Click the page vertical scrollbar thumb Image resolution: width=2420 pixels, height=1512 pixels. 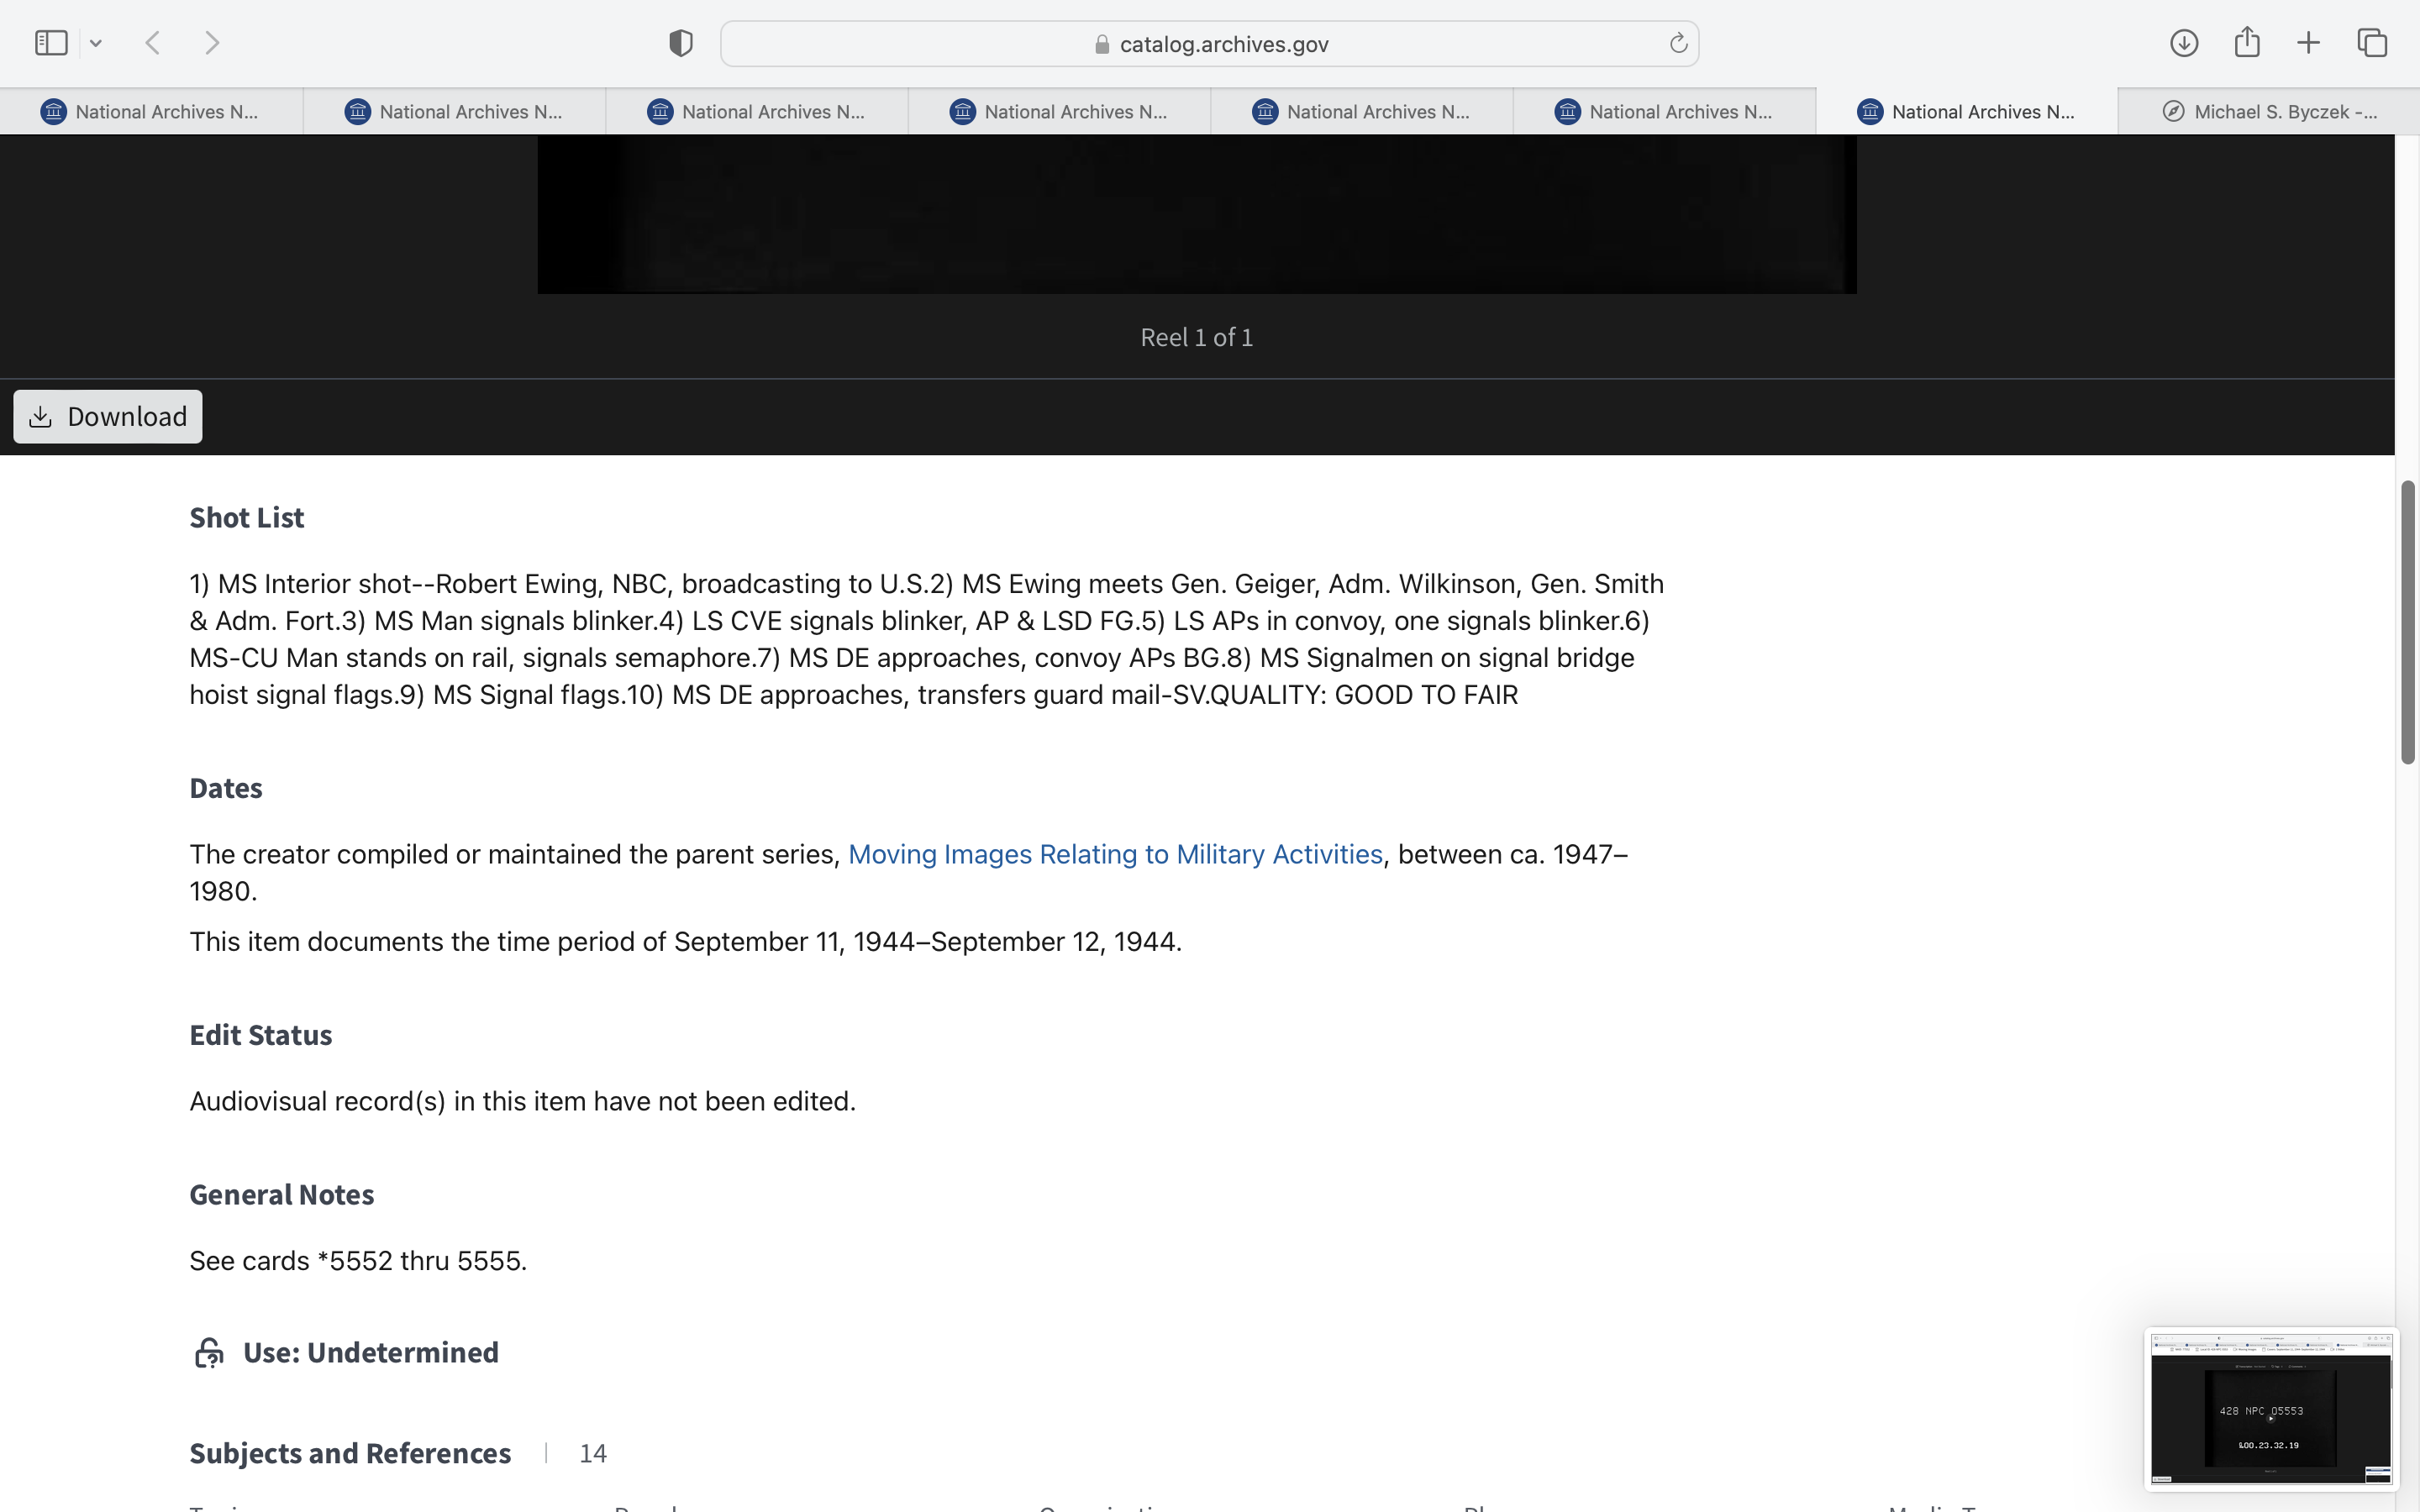click(2407, 620)
